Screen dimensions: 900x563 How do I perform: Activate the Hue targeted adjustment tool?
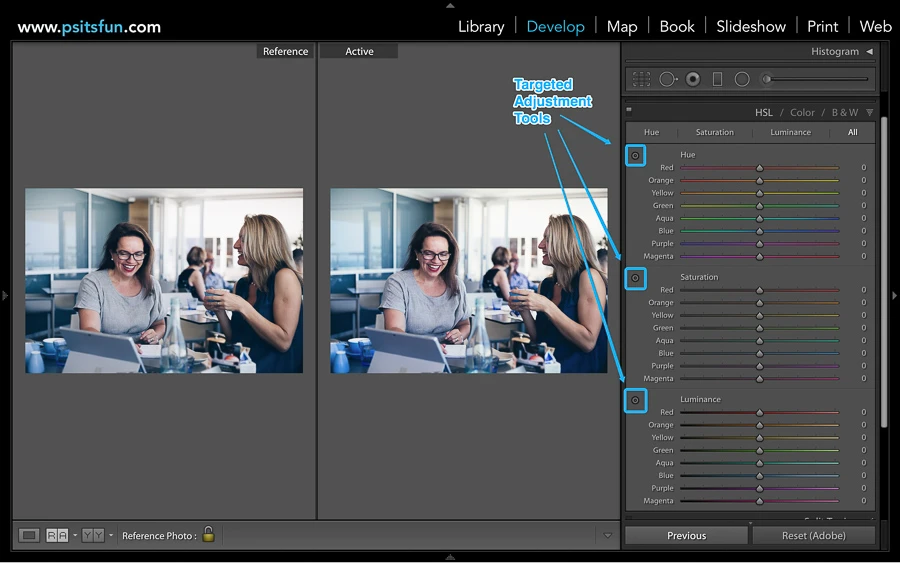pyautogui.click(x=635, y=156)
